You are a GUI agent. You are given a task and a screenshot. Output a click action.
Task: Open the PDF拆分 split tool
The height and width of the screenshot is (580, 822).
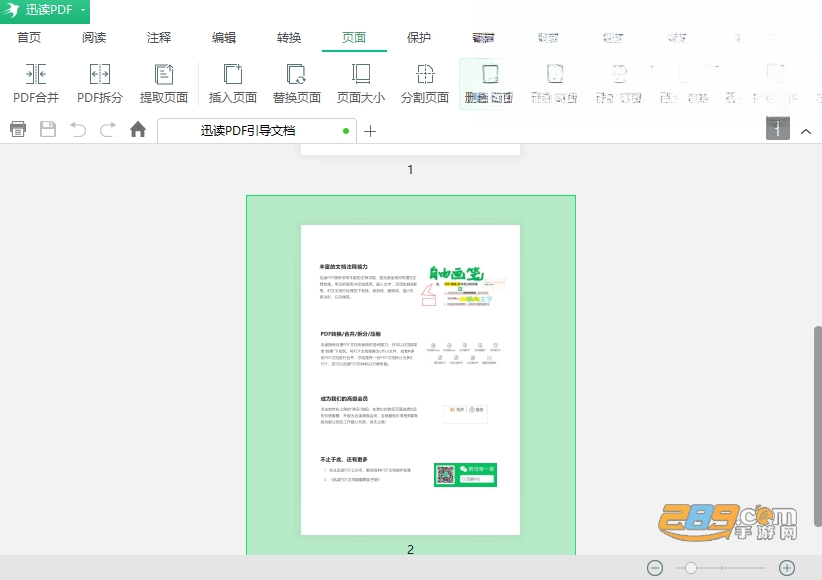(100, 83)
